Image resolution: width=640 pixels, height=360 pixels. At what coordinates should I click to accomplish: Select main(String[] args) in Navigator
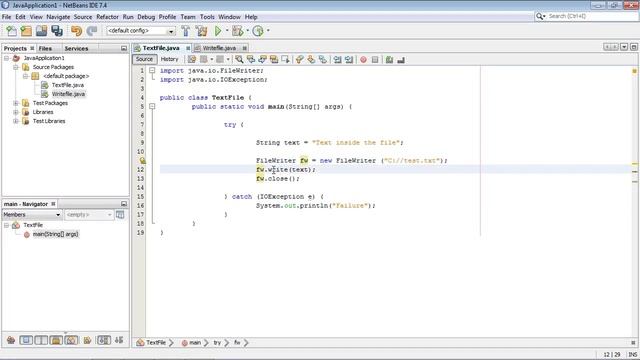55,234
